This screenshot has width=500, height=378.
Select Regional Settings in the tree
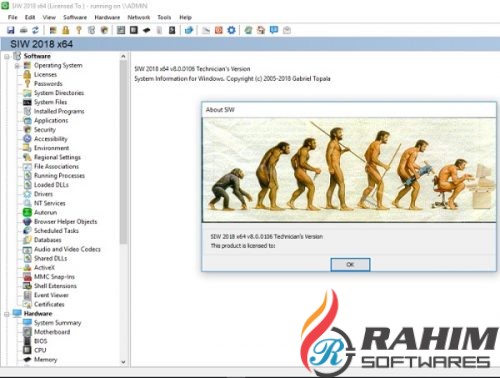click(x=57, y=157)
